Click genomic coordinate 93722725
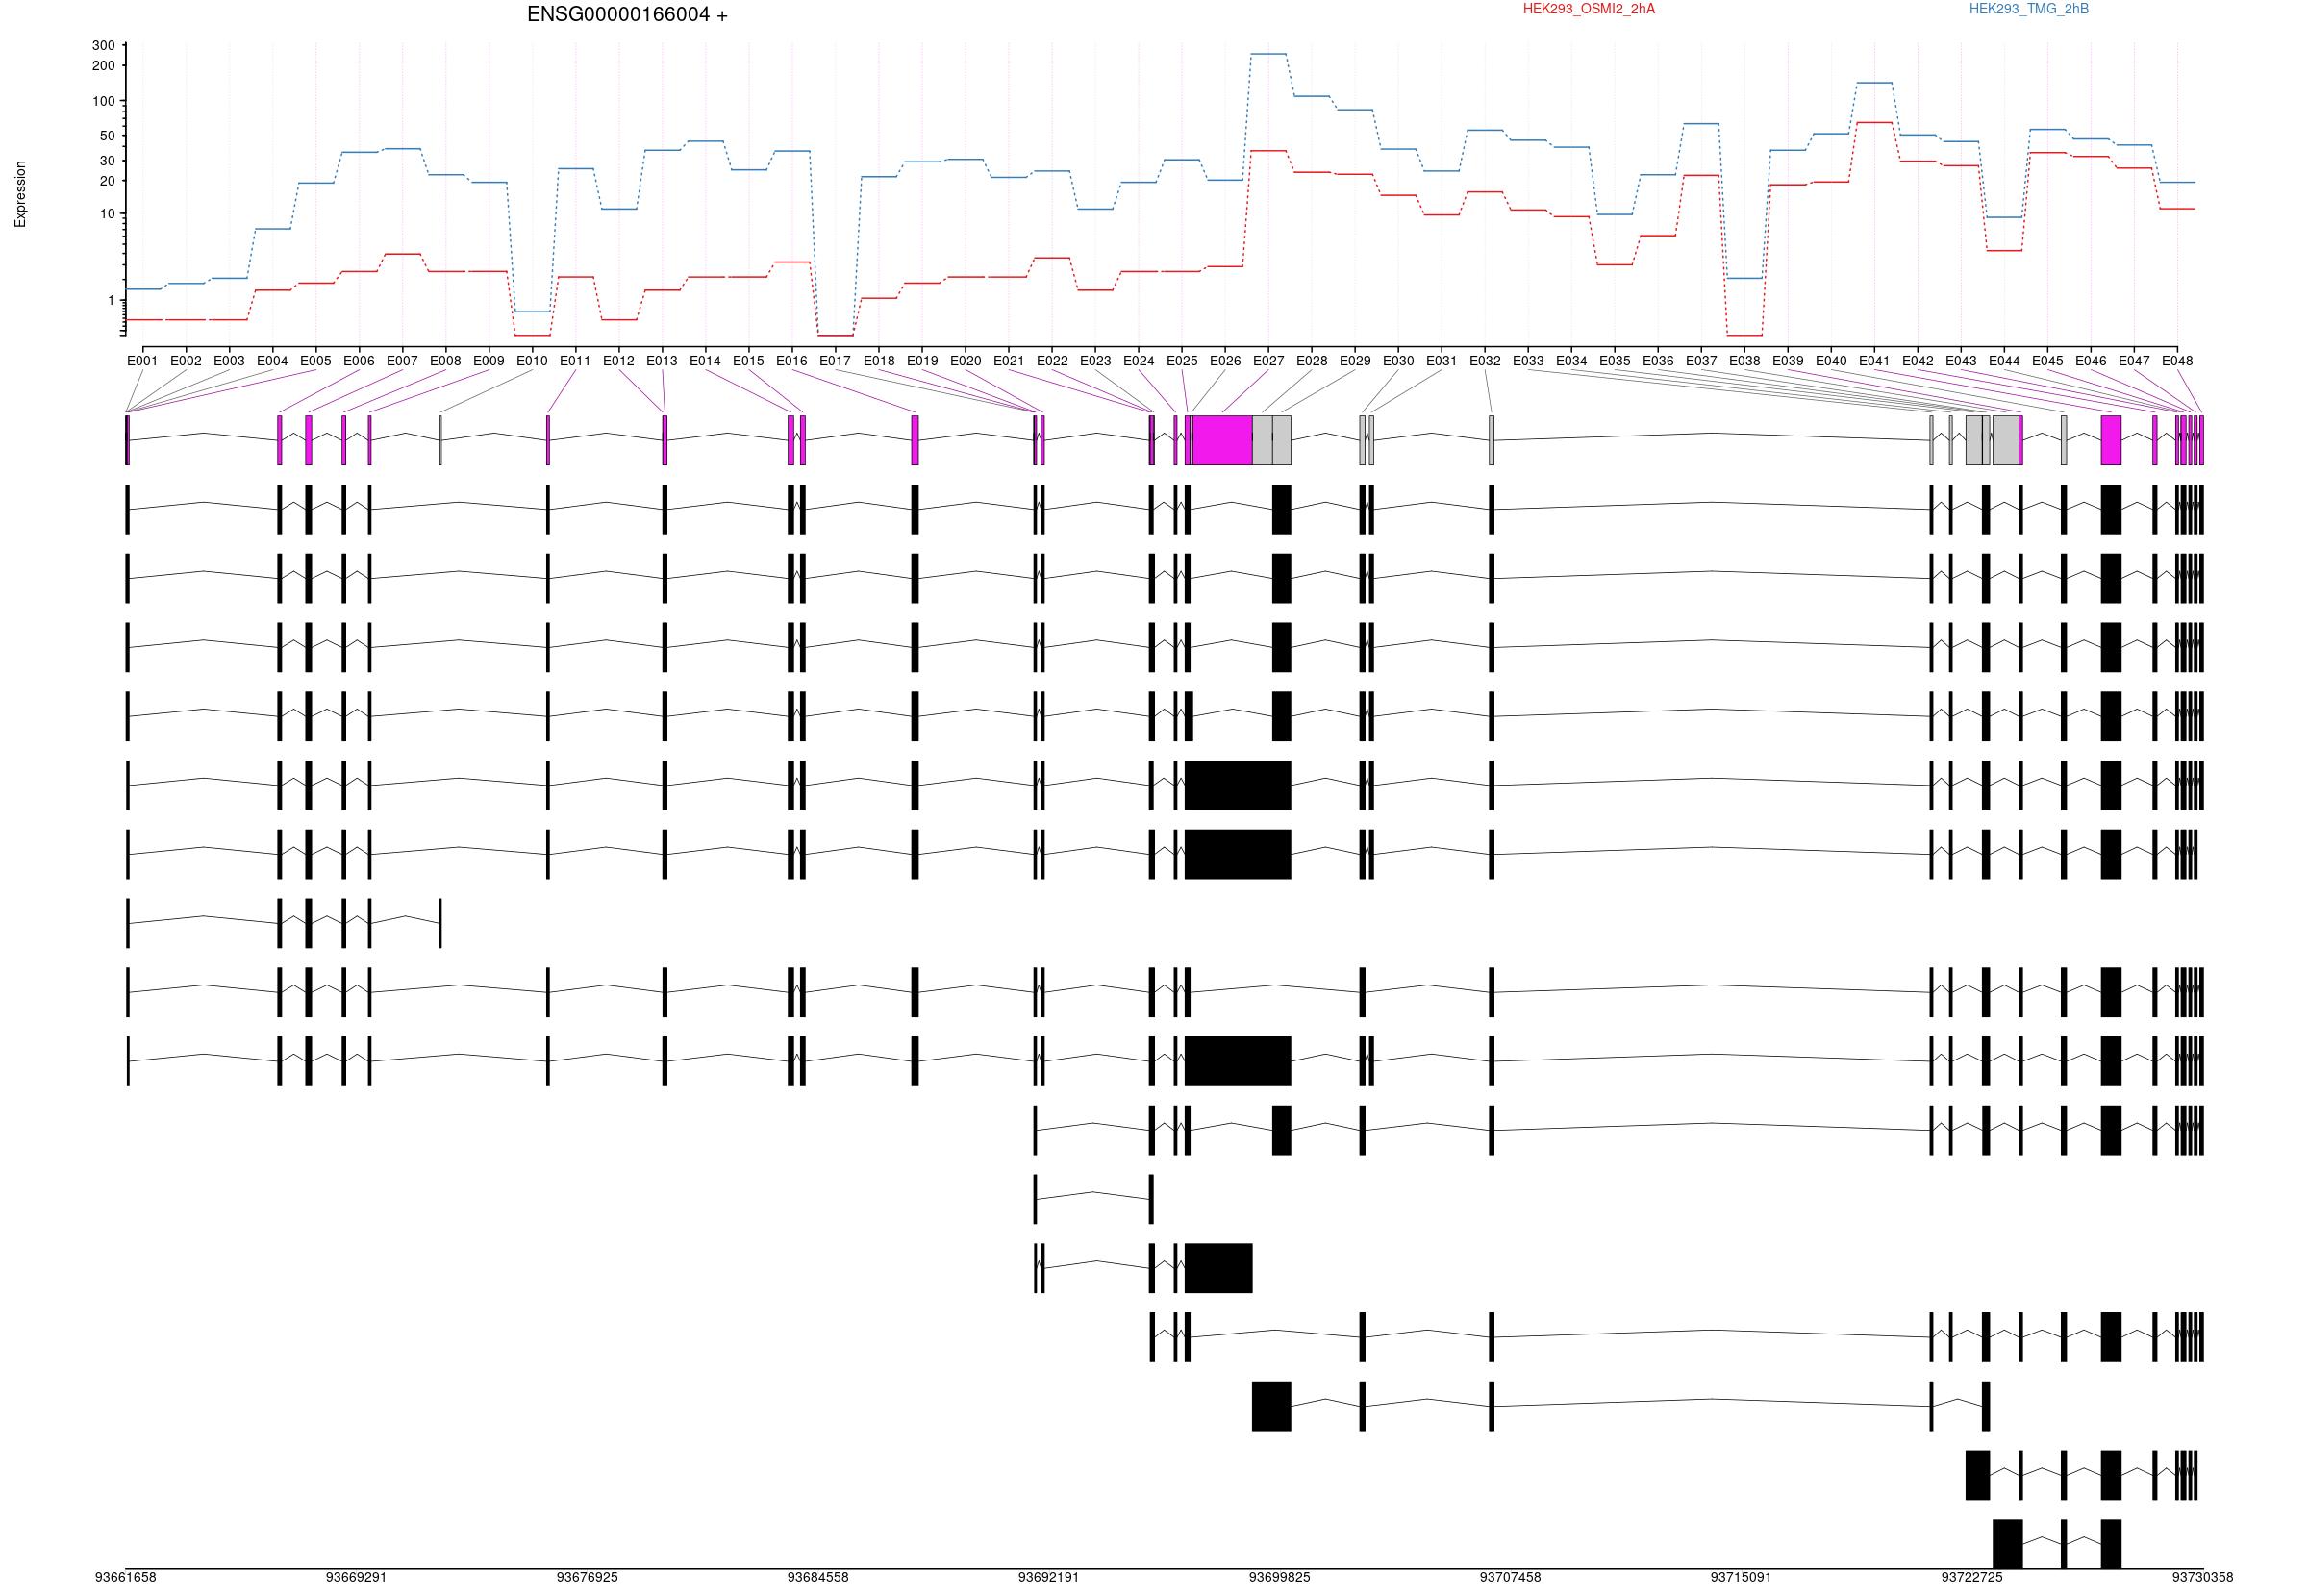This screenshot has width=2308, height=1596. coord(1972,1577)
